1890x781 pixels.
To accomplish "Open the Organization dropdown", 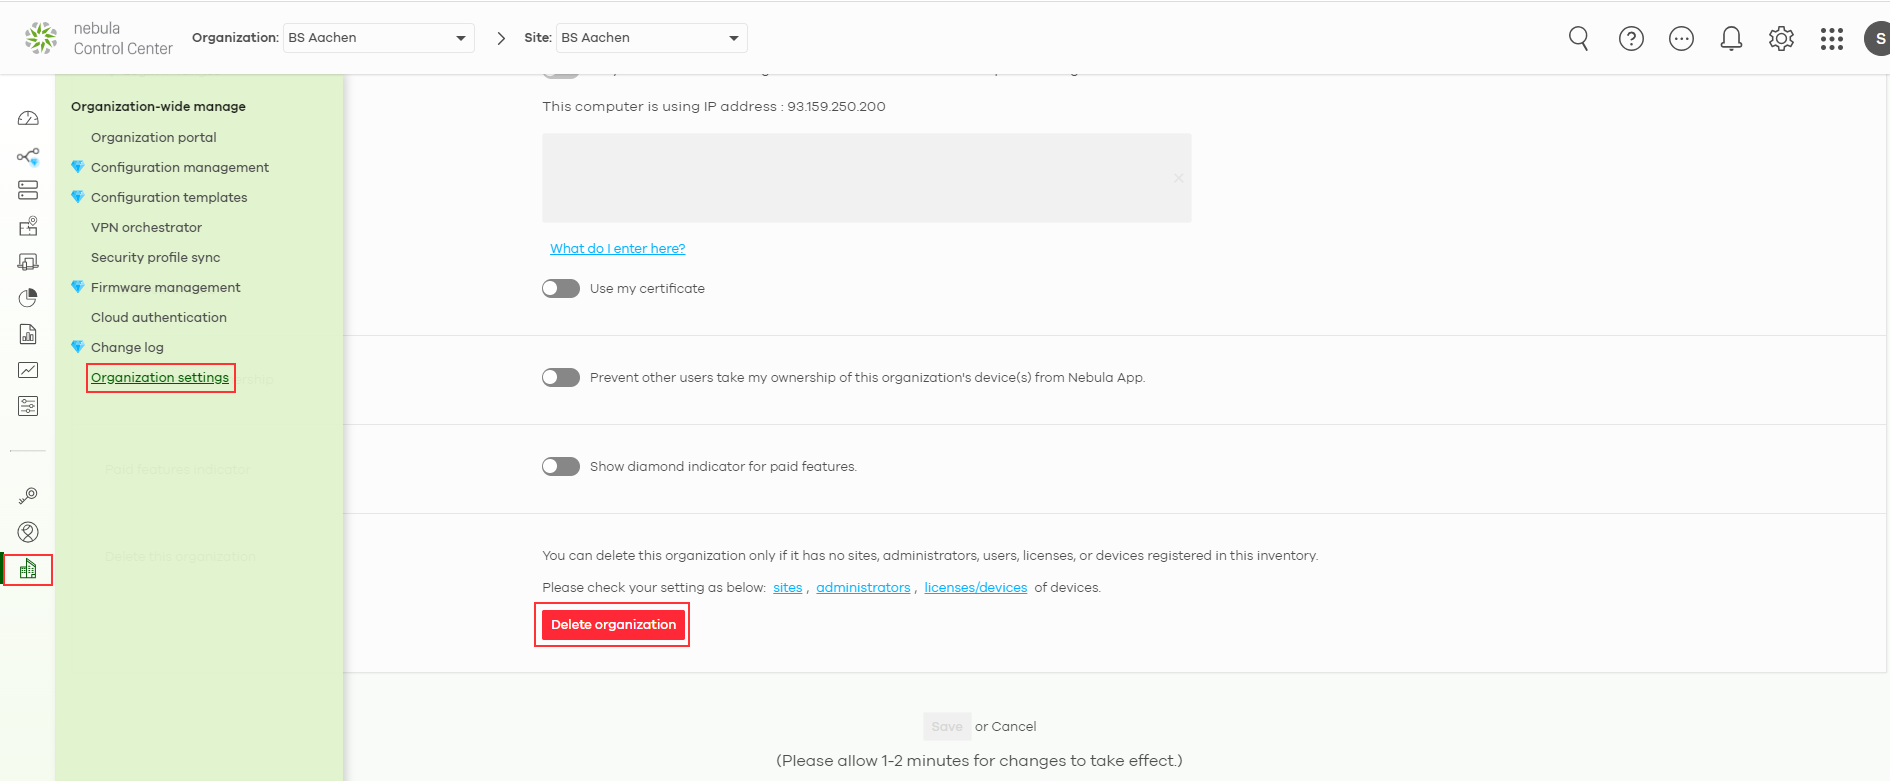I will (378, 38).
